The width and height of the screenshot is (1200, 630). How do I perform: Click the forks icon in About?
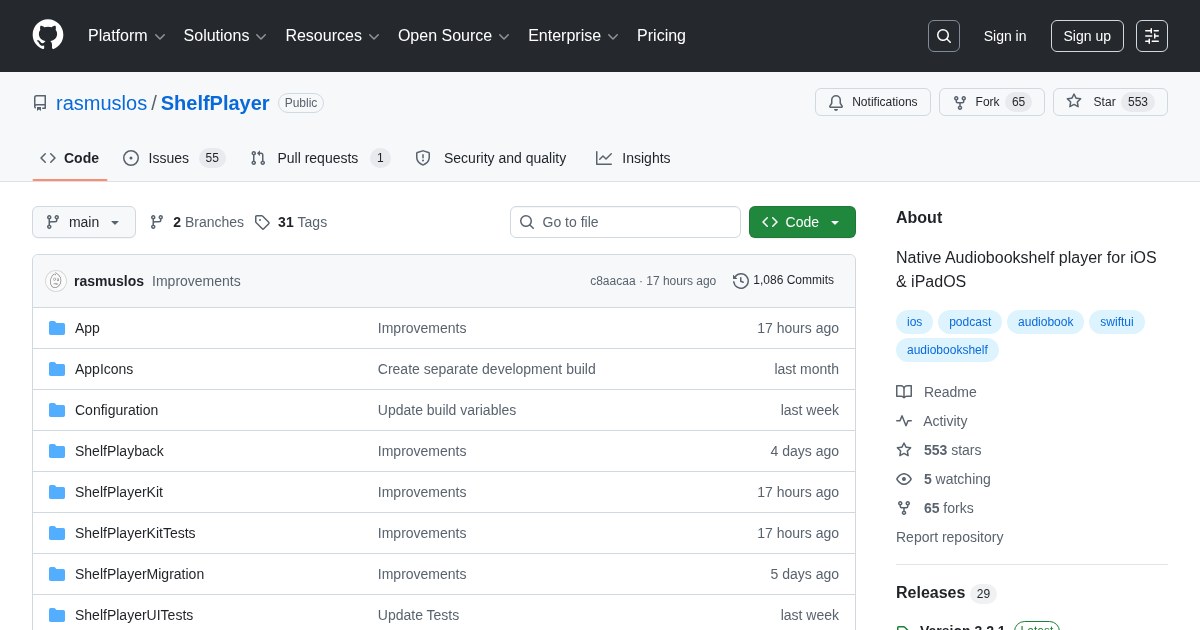(904, 508)
